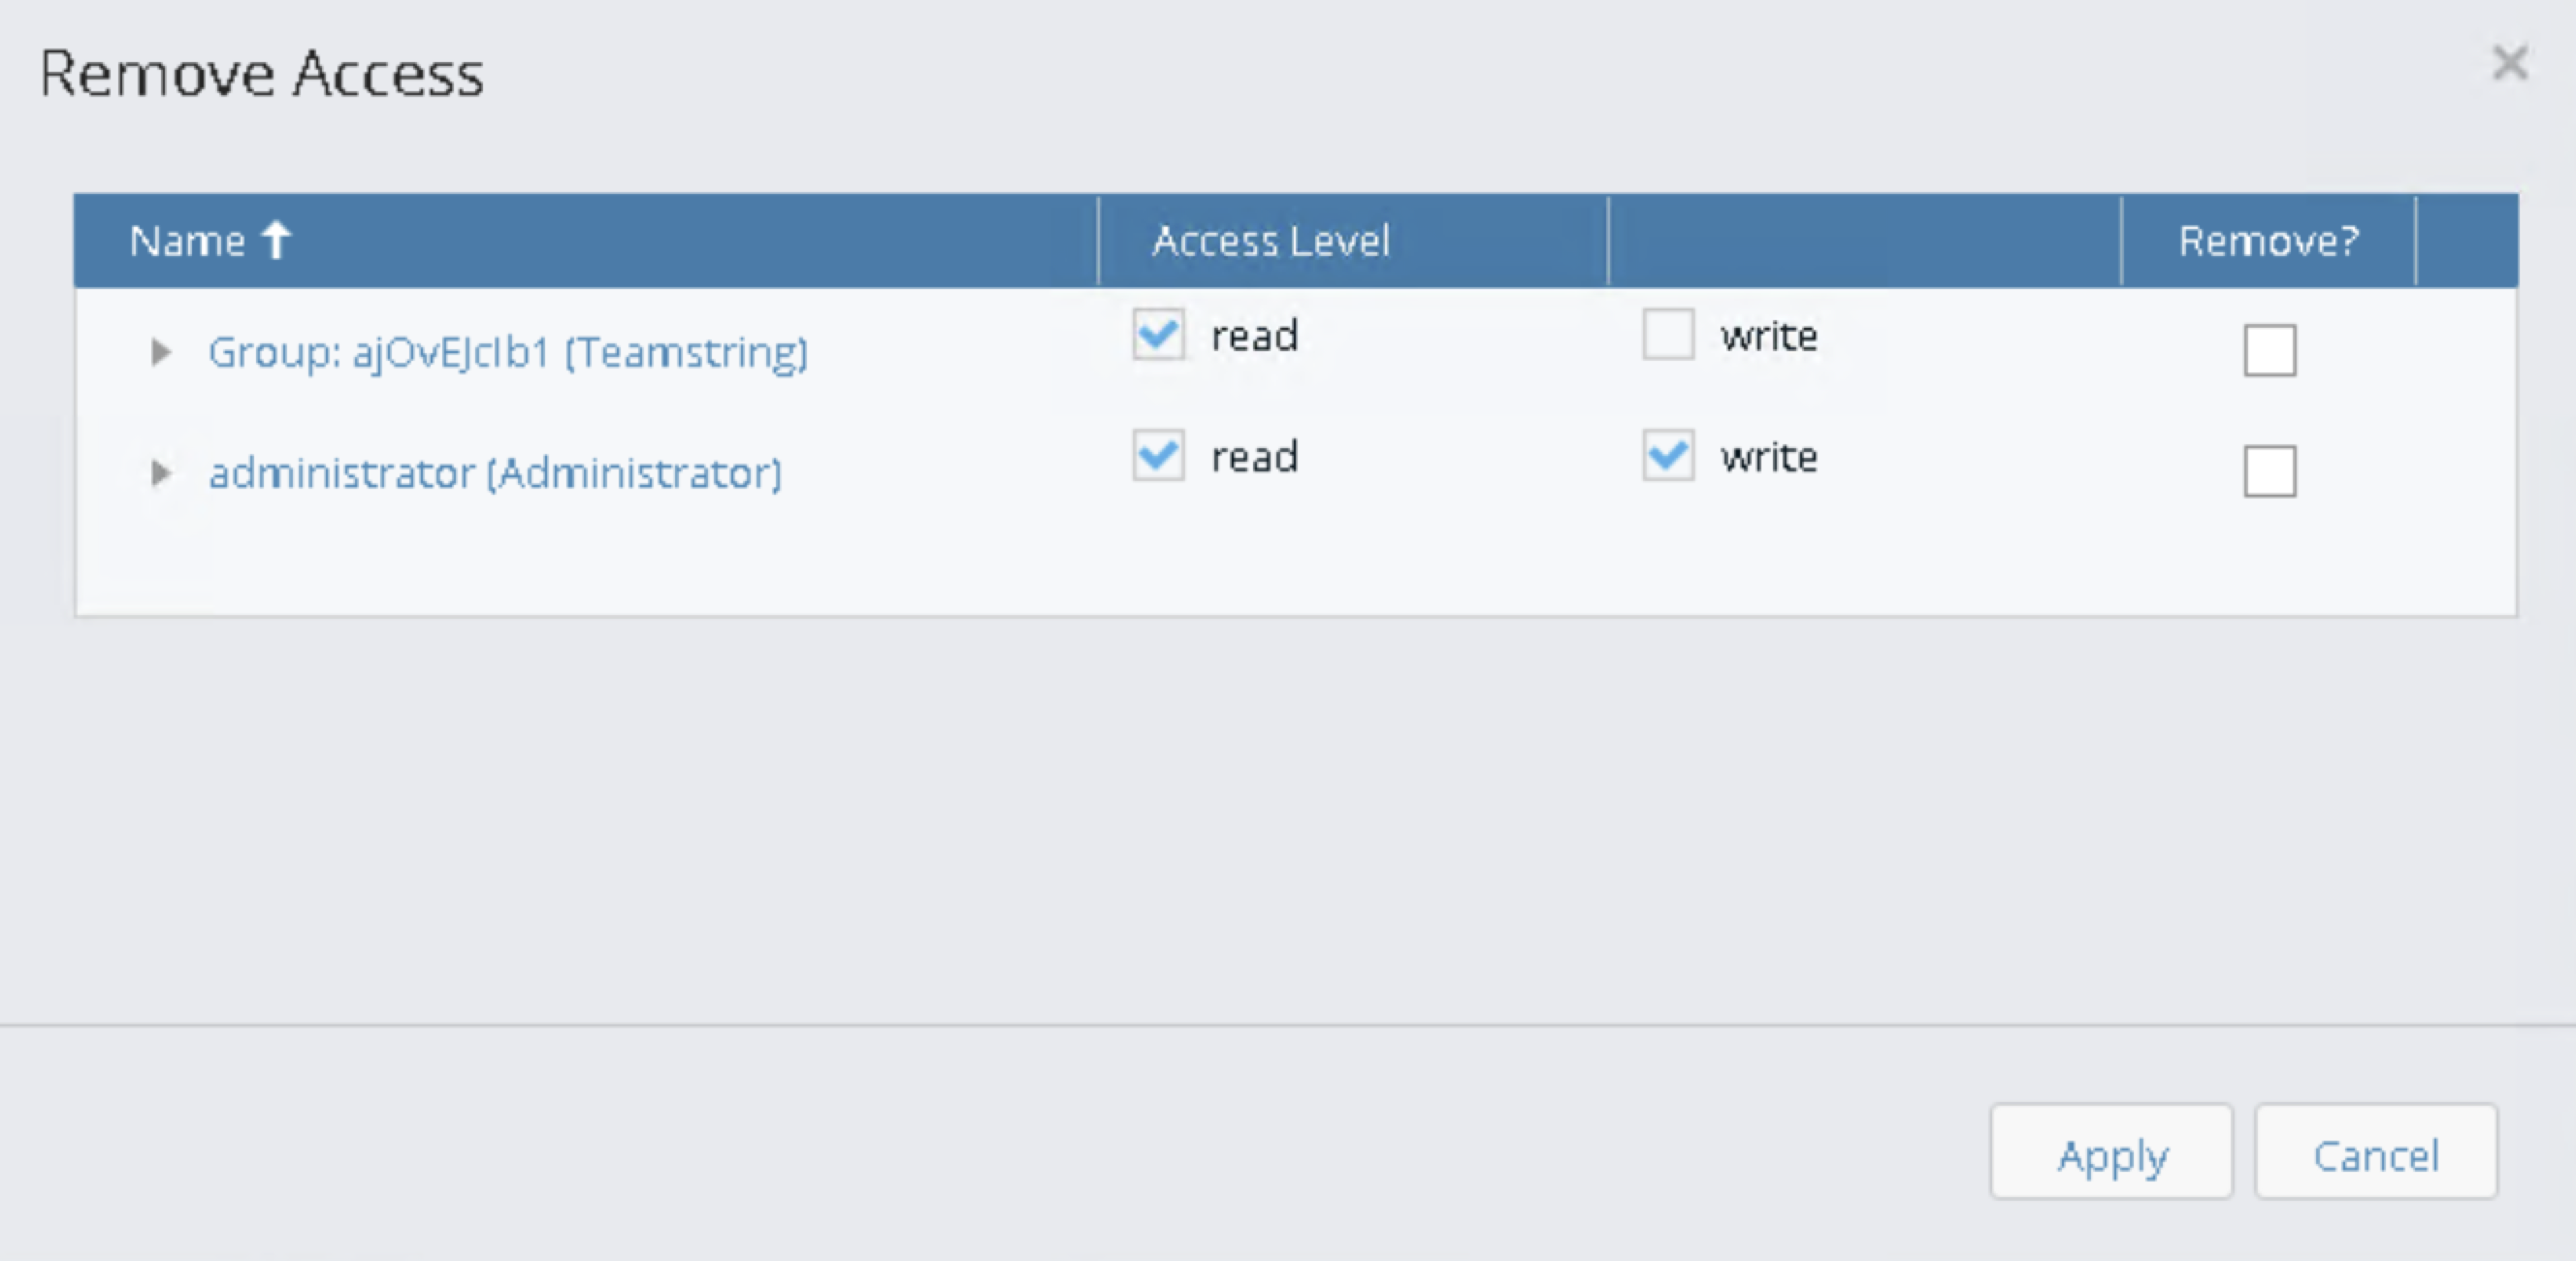Click the Remove? column header
The height and width of the screenshot is (1261, 2576).
[2268, 240]
